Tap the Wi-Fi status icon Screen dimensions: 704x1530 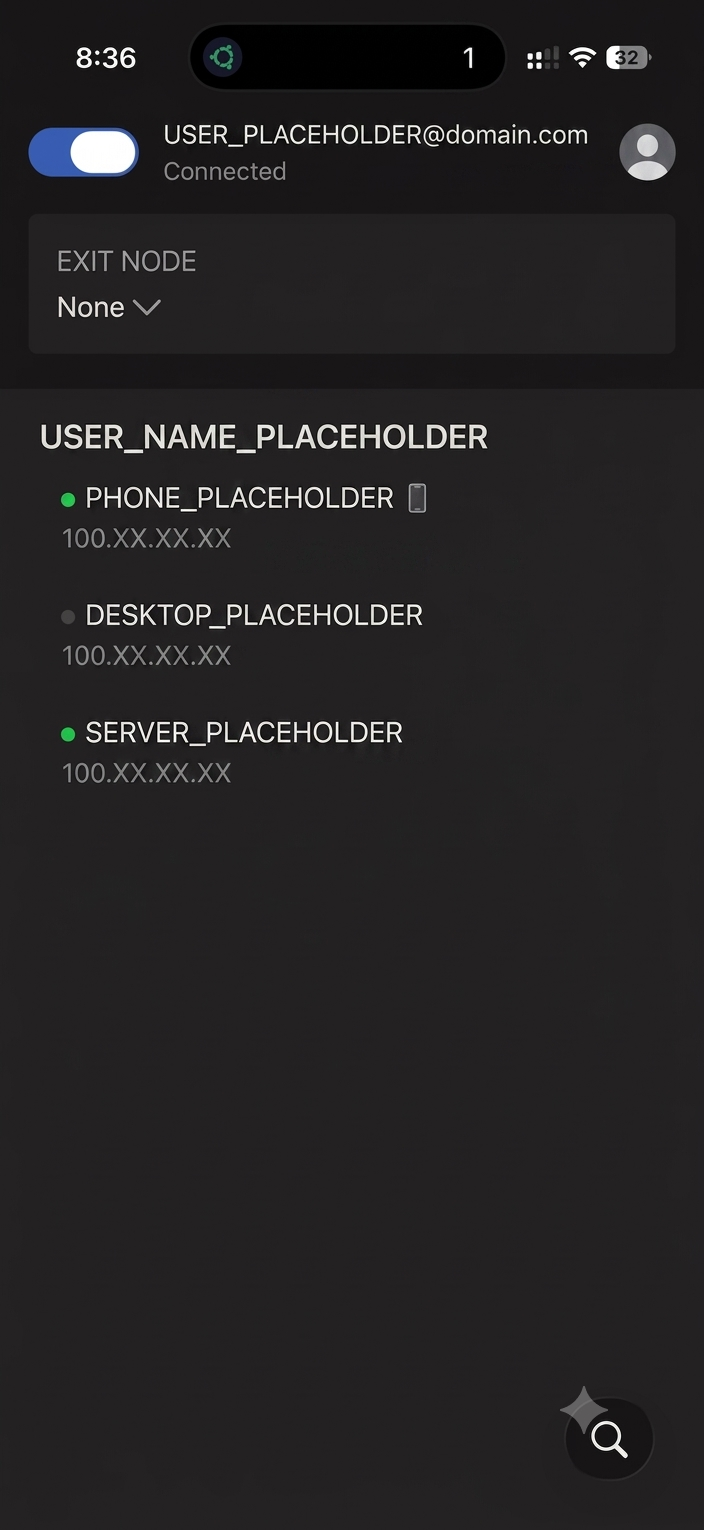click(x=582, y=58)
